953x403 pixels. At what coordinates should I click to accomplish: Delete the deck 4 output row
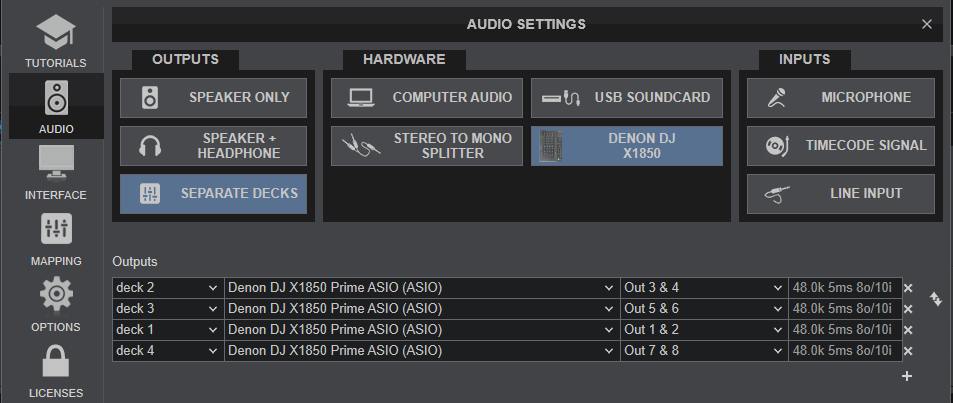coord(908,351)
